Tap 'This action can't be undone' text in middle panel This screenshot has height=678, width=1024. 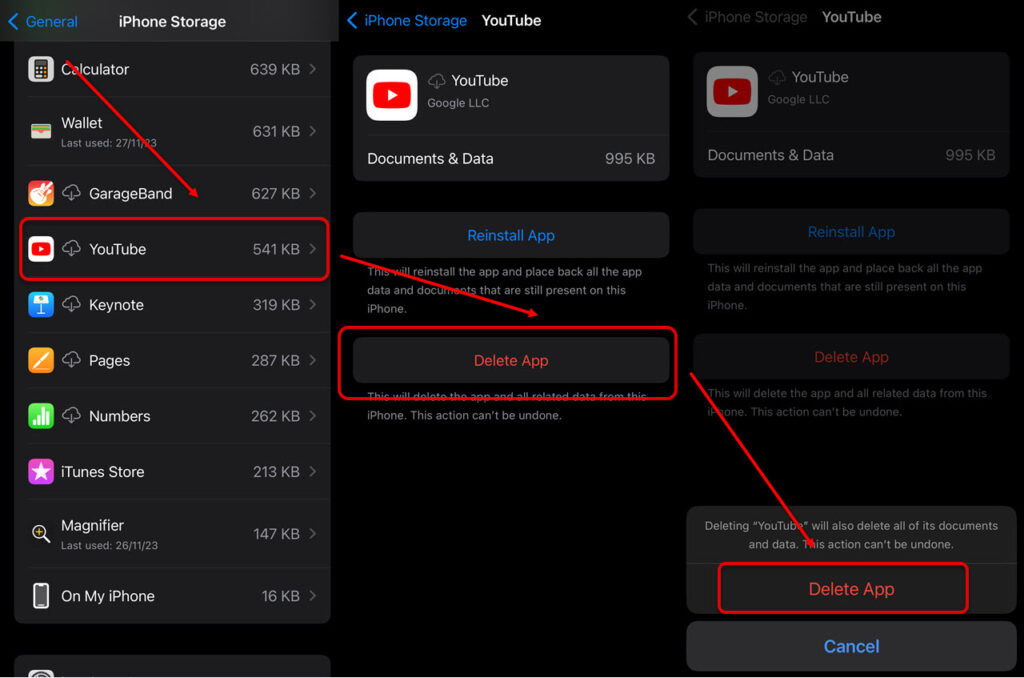(x=485, y=415)
